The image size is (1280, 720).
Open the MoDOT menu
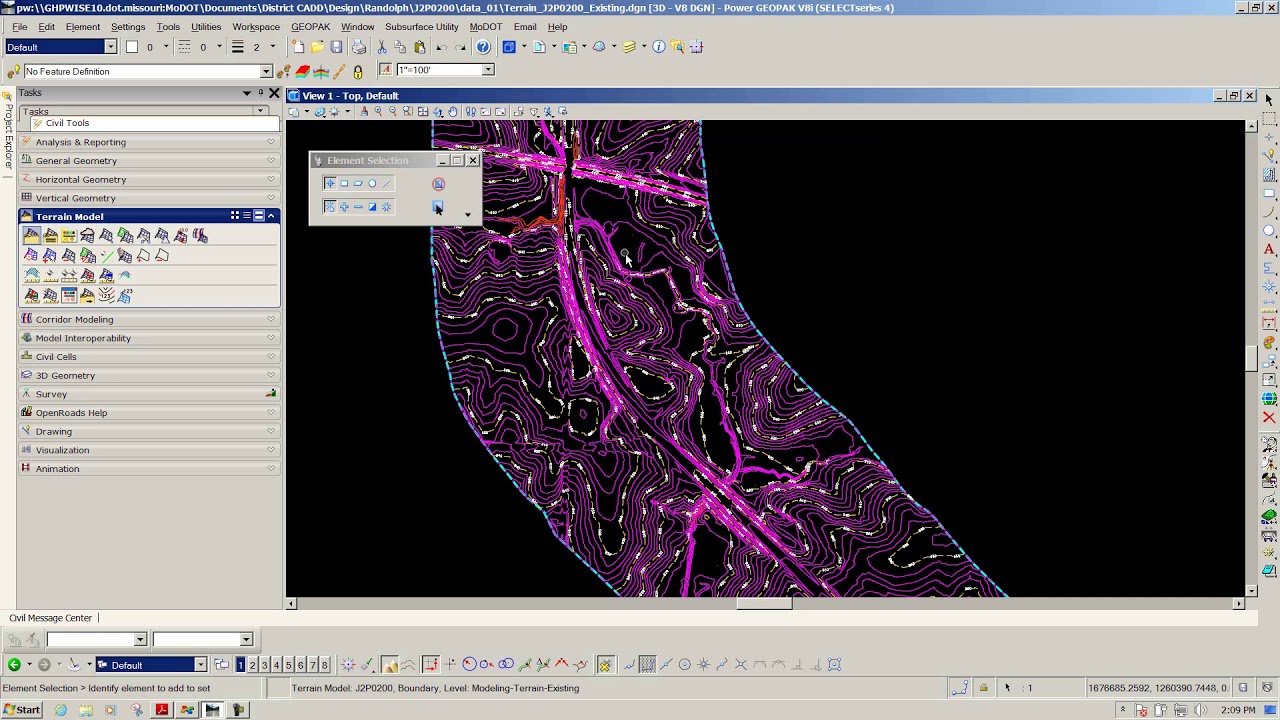point(486,27)
